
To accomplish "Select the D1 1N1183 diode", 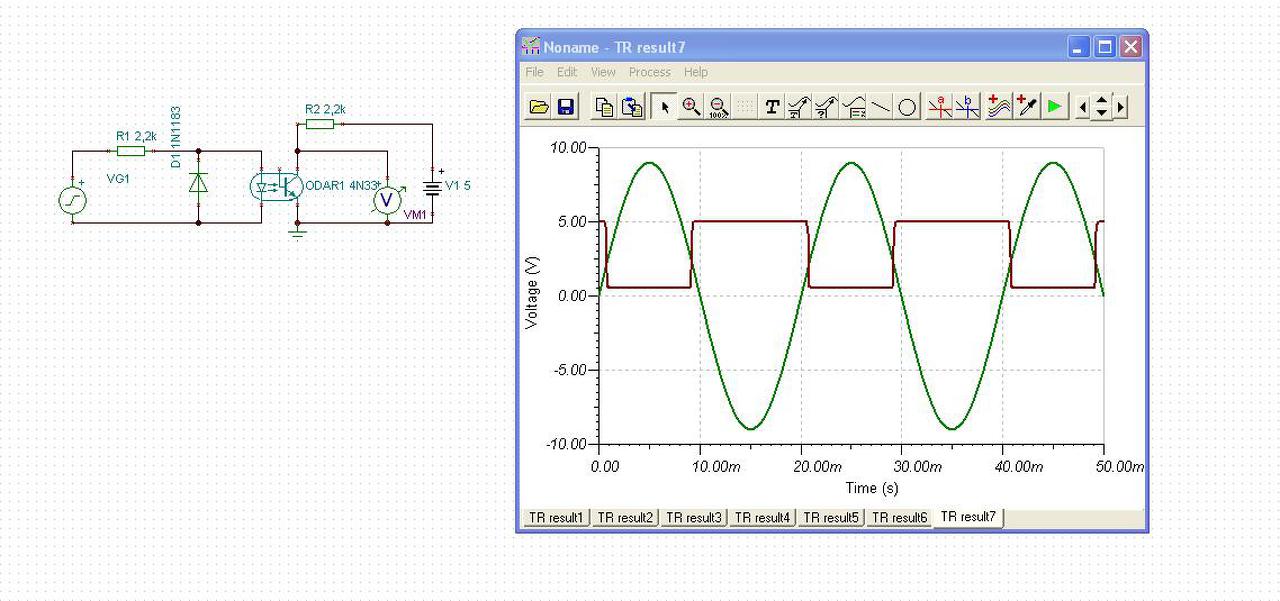I will point(199,183).
